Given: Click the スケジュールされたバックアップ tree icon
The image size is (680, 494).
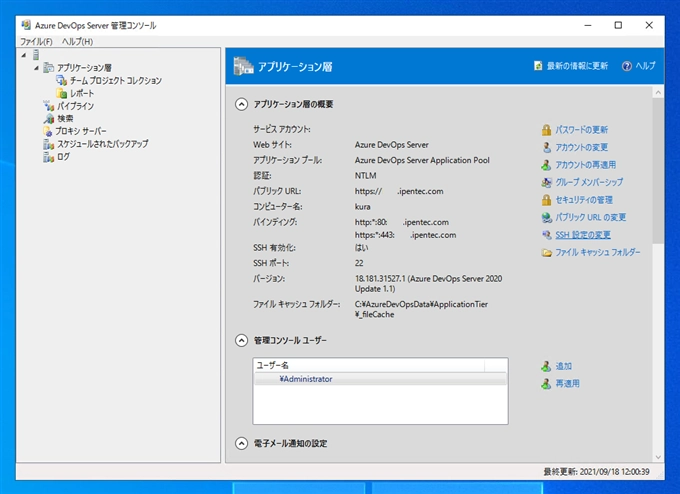Looking at the screenshot, I should 49,144.
